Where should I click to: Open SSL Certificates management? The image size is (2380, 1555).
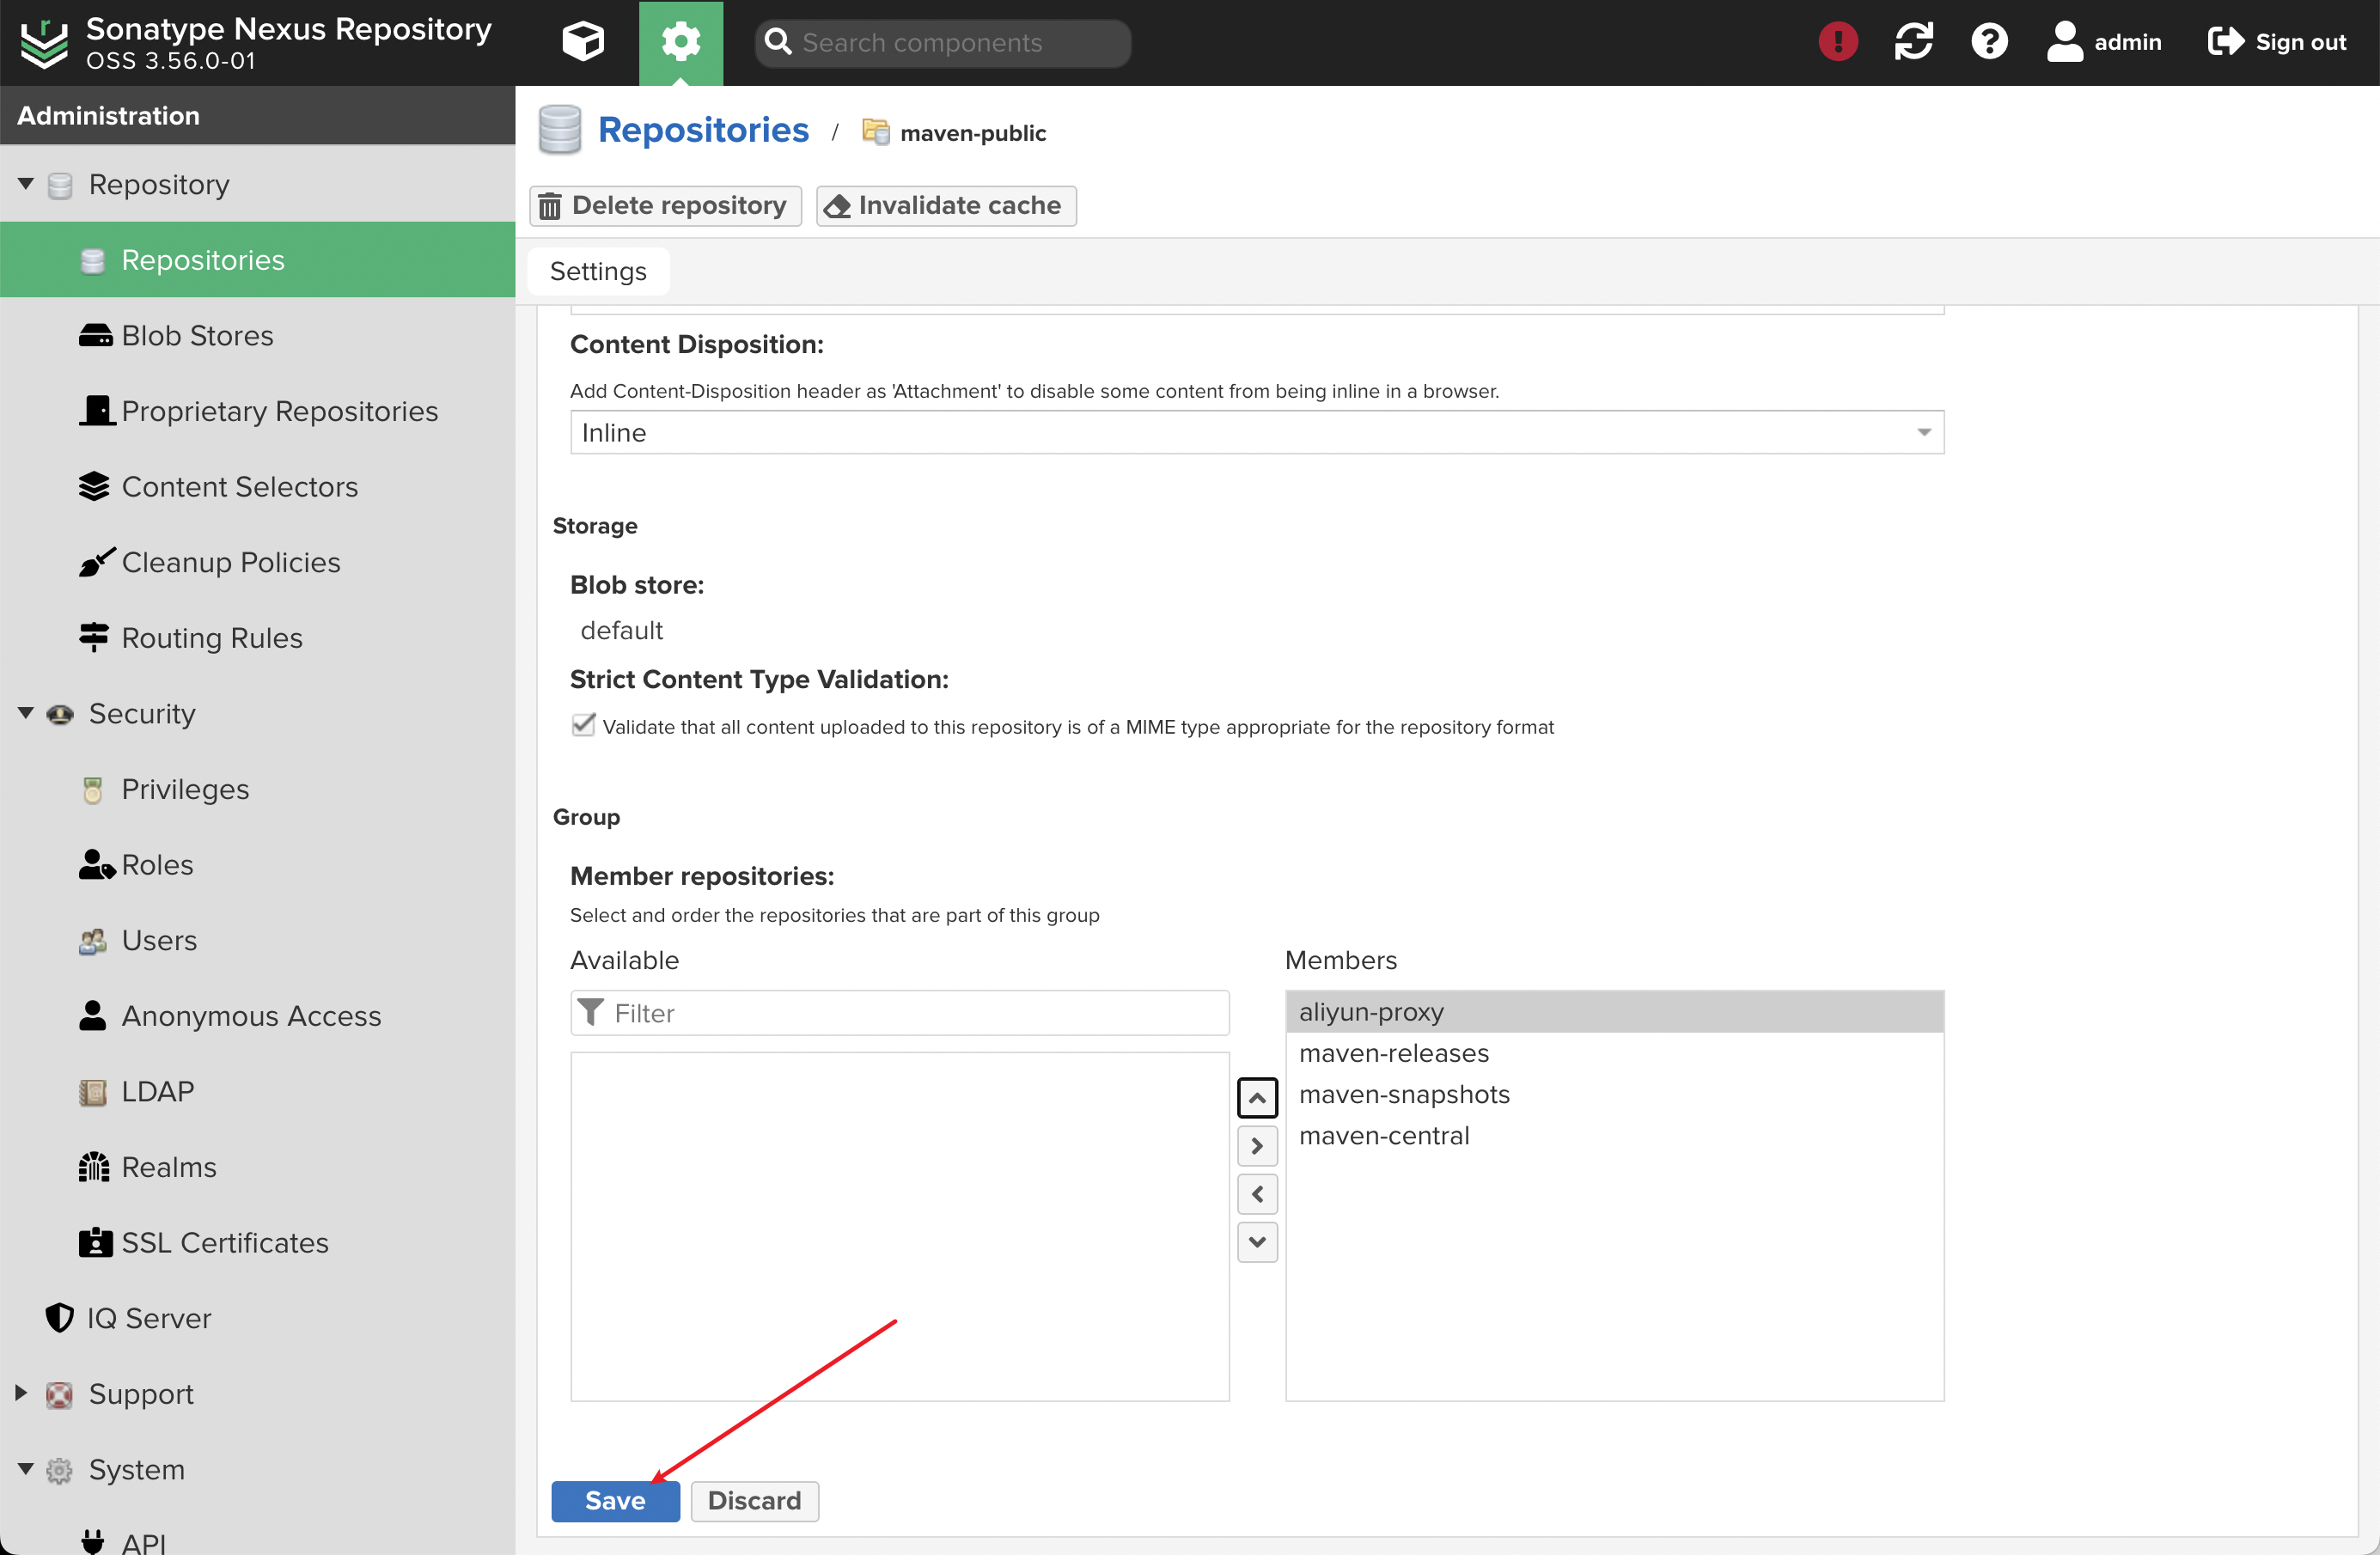click(226, 1242)
